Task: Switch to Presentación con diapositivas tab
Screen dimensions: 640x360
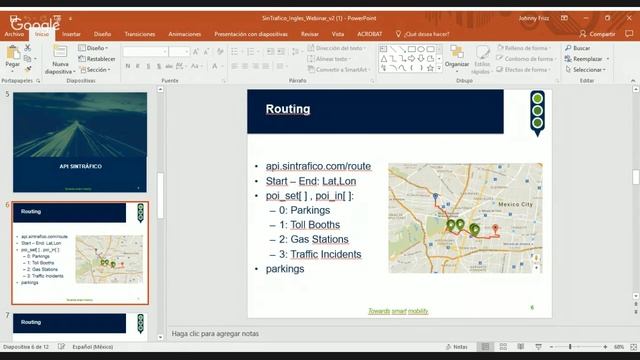Action: (251, 34)
